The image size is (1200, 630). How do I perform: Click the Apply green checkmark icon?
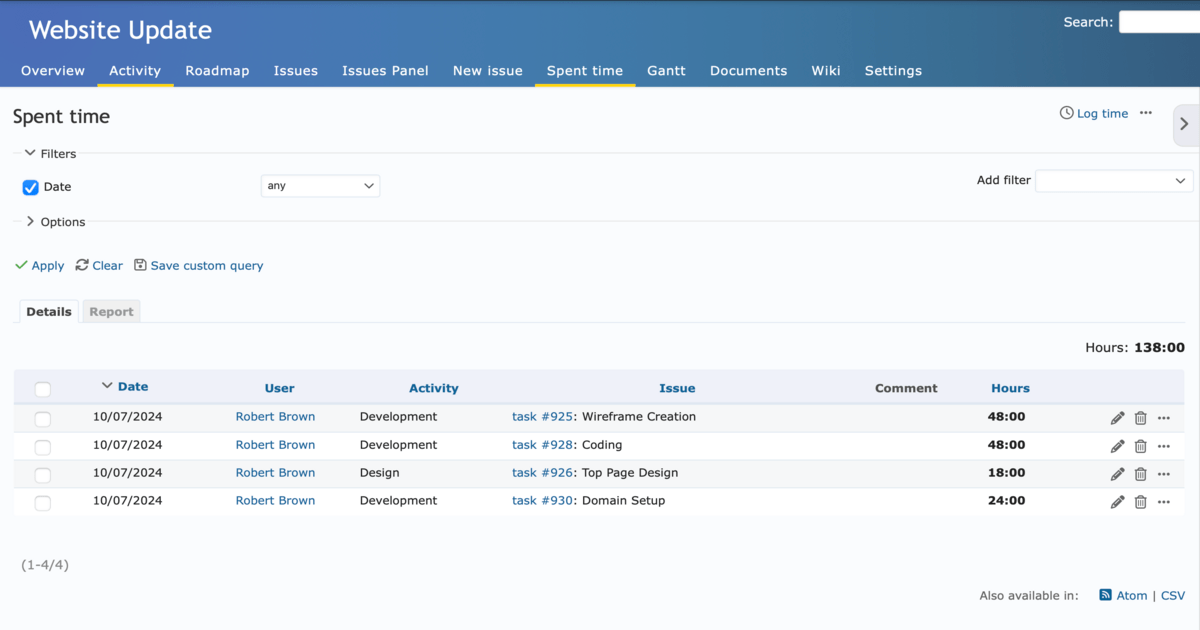coord(22,265)
